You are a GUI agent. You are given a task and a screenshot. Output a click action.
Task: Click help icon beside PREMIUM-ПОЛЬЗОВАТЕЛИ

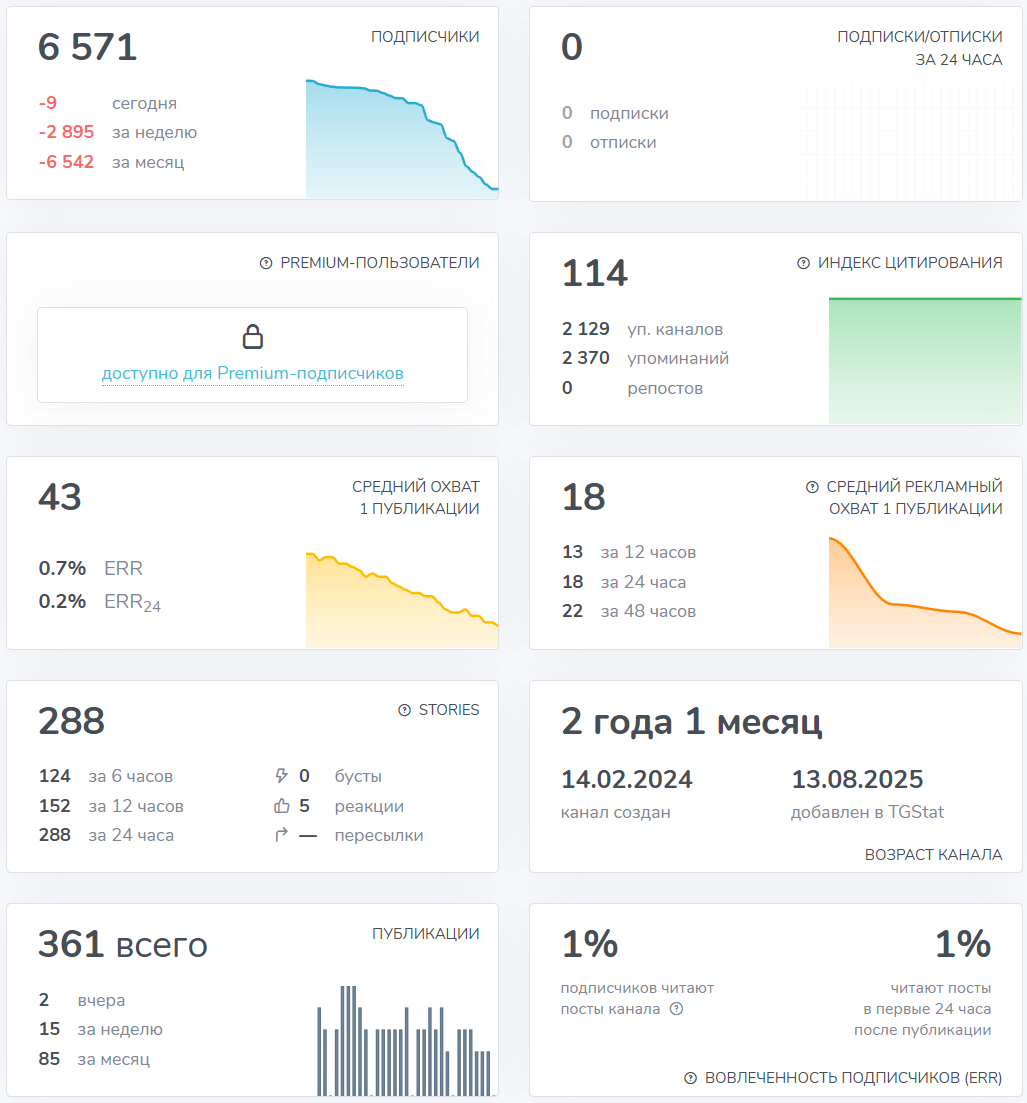pos(266,263)
